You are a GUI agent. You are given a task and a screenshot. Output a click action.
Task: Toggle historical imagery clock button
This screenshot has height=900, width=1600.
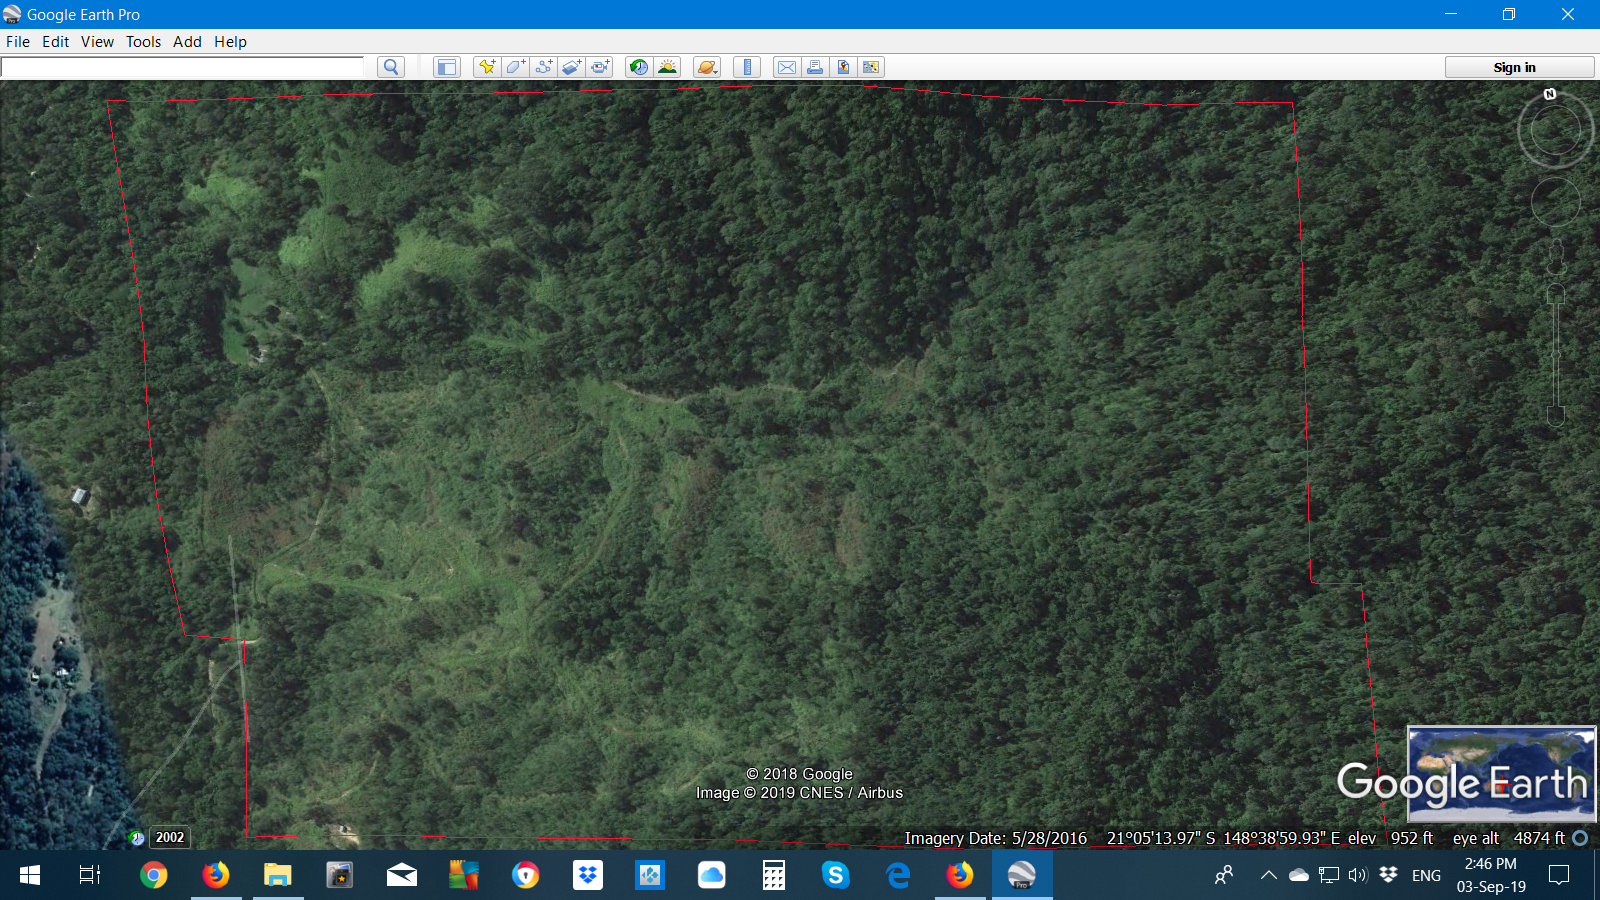tap(638, 67)
